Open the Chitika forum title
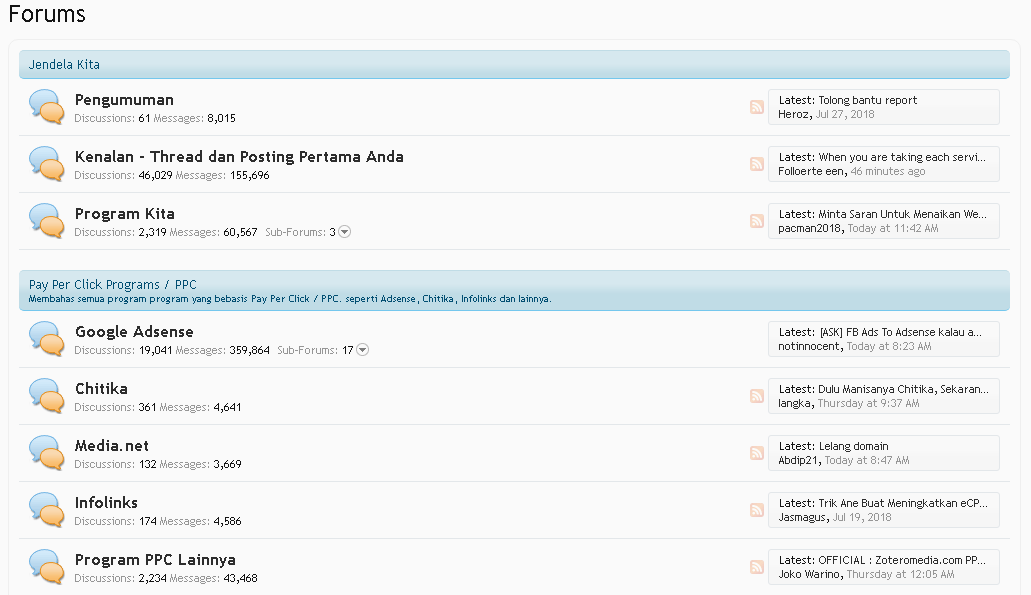1031x595 pixels. click(x=101, y=389)
